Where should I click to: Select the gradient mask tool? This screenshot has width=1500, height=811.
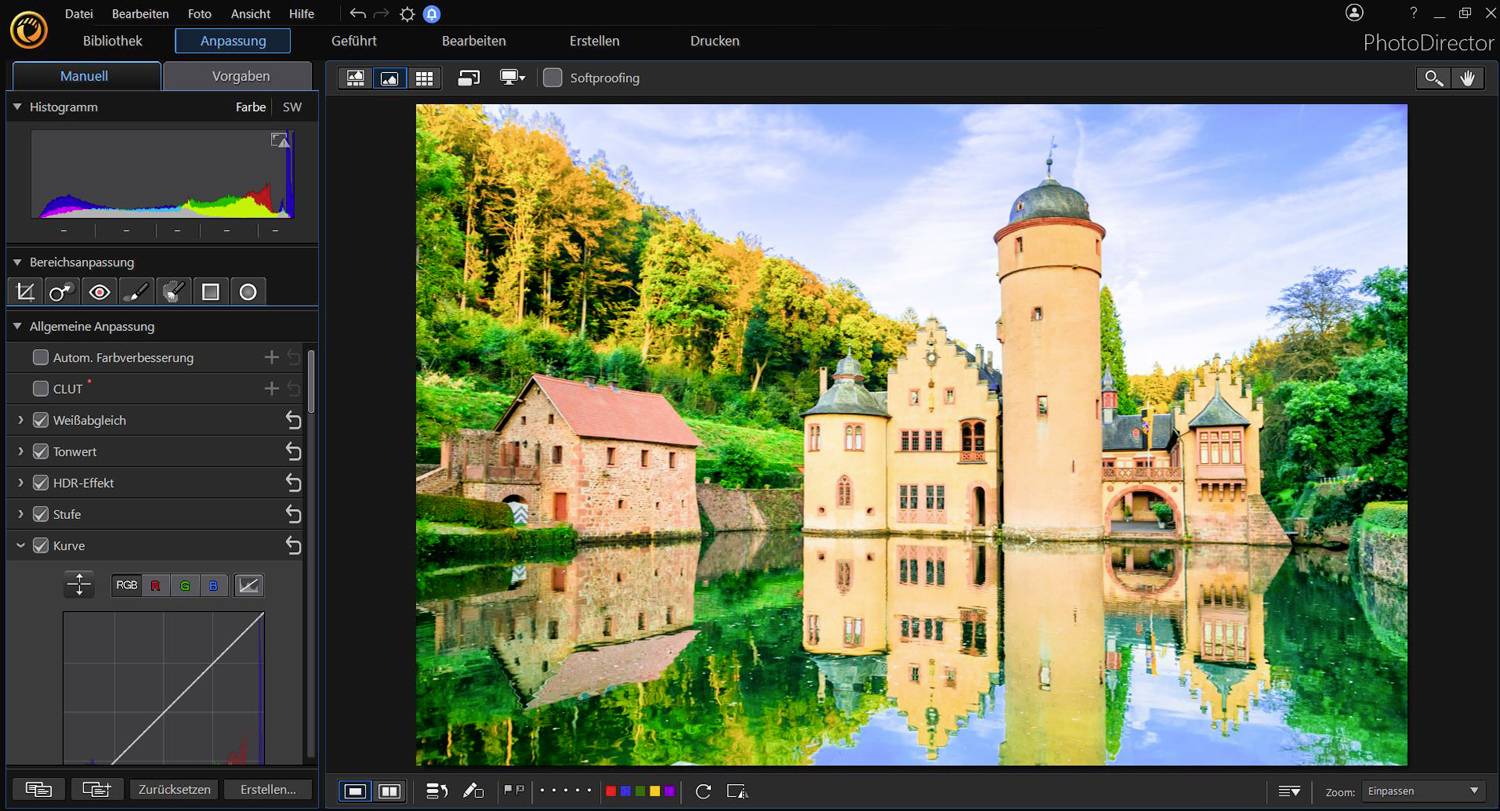[210, 291]
